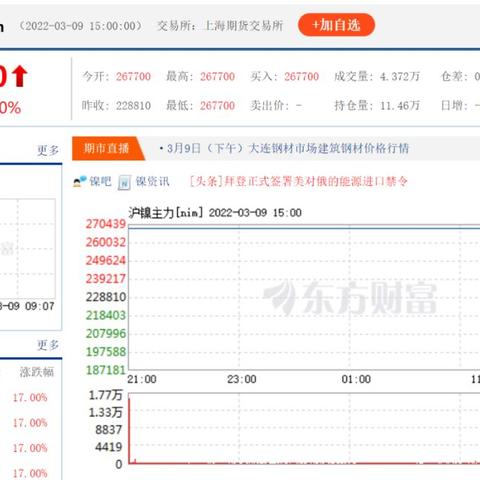This screenshot has height=480, width=480.
Task: Click the red up-arrow price indicator
Action: point(20,76)
